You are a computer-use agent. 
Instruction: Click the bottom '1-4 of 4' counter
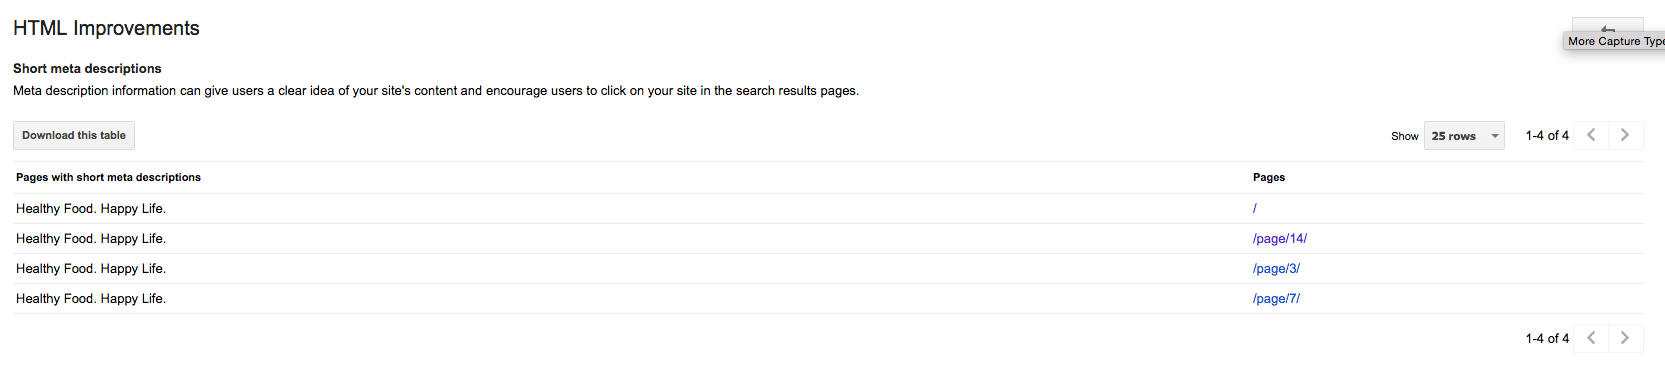(x=1547, y=338)
